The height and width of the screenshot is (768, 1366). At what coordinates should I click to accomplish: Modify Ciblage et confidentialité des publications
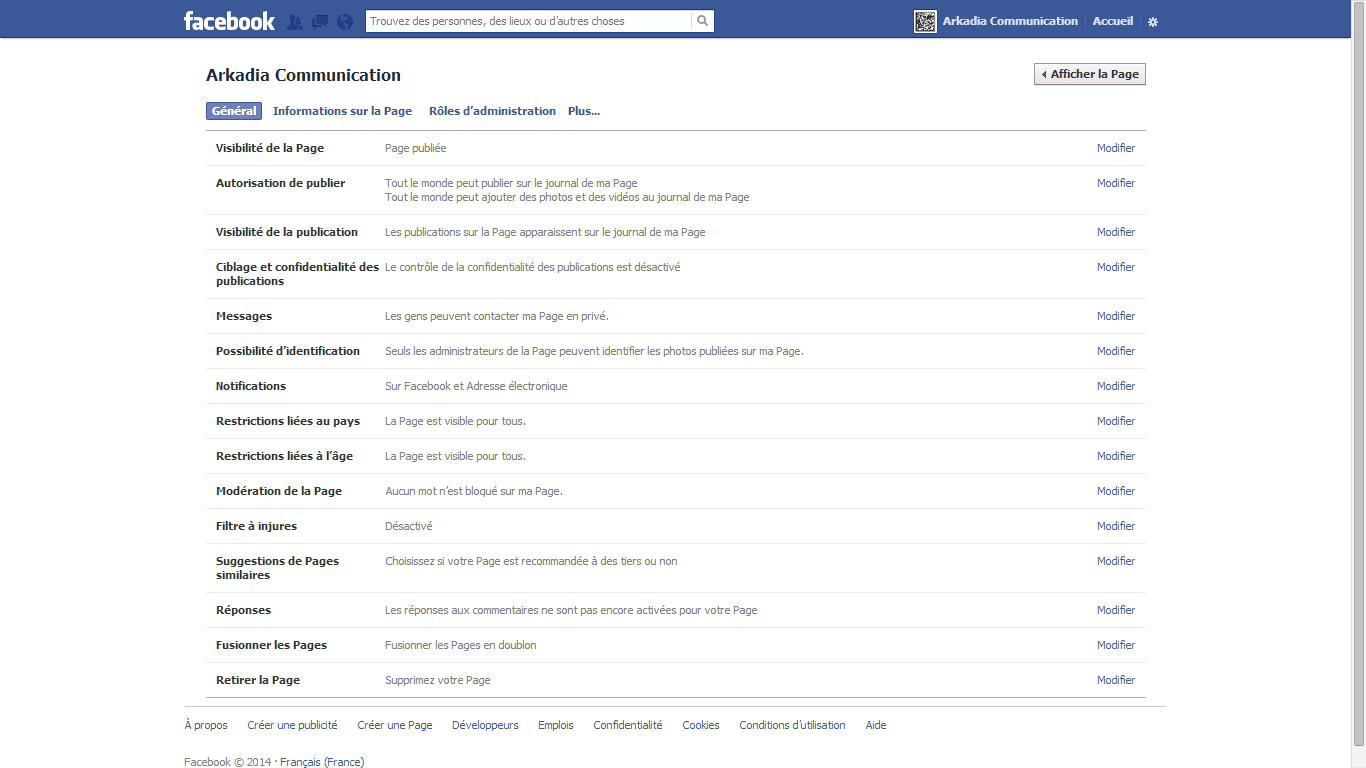1116,267
